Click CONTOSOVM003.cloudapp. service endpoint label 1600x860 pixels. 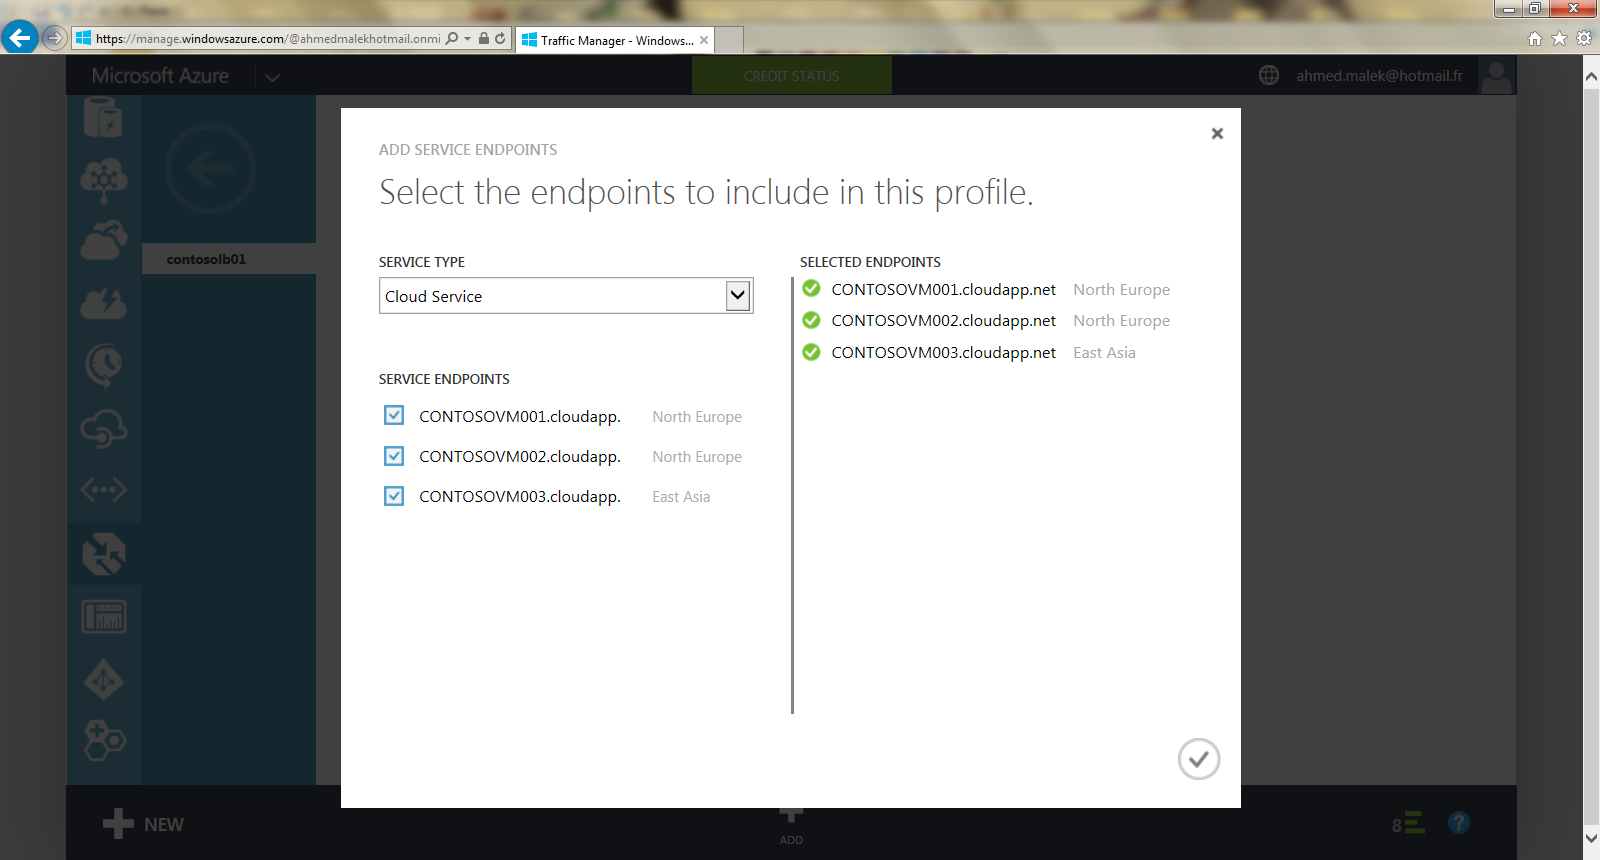[x=520, y=497]
